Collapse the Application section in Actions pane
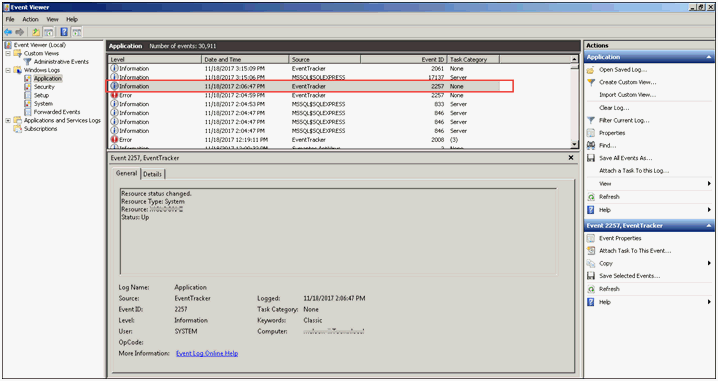The width and height of the screenshot is (718, 381). pos(709,57)
